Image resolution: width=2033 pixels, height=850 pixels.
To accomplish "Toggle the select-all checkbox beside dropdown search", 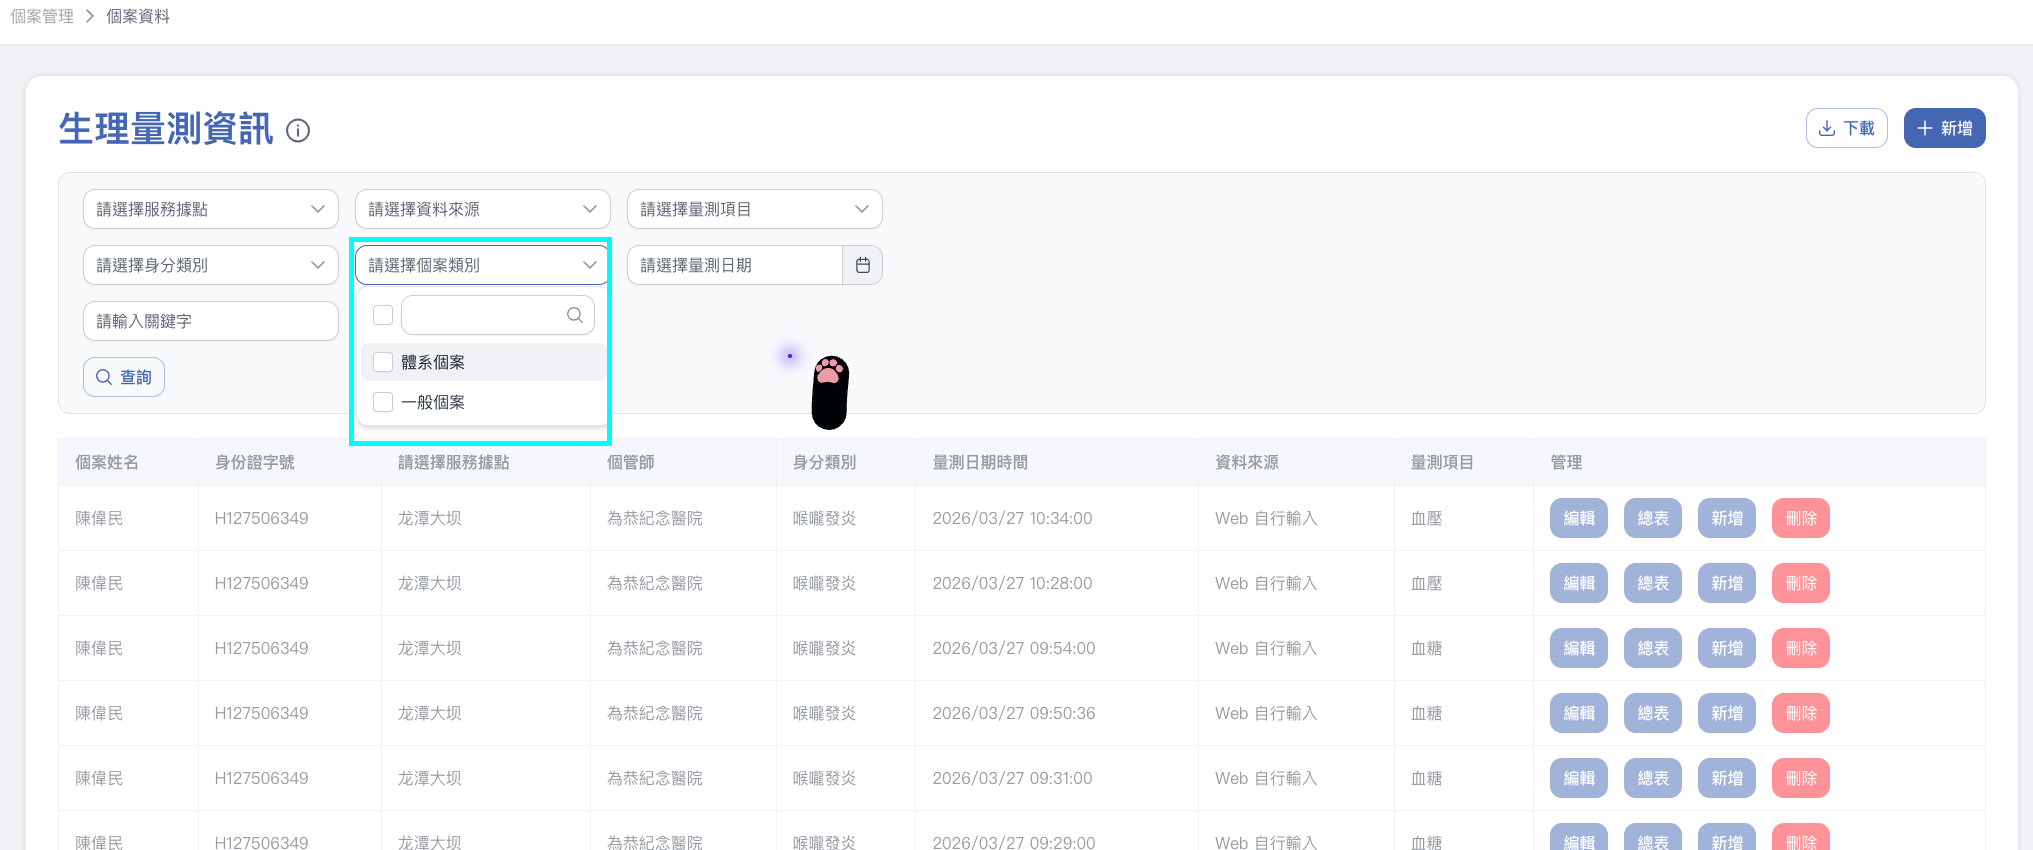I will tap(383, 315).
